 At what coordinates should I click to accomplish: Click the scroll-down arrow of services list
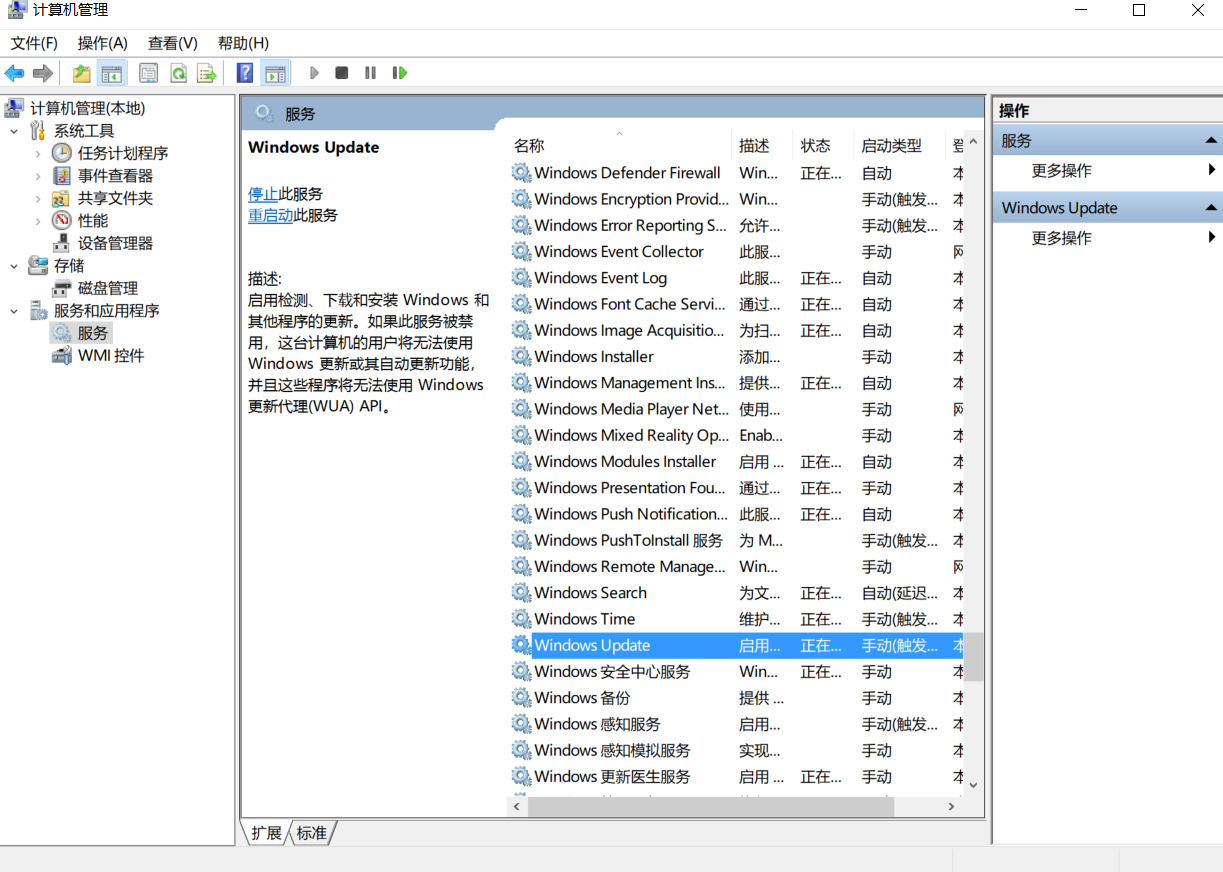(x=973, y=785)
